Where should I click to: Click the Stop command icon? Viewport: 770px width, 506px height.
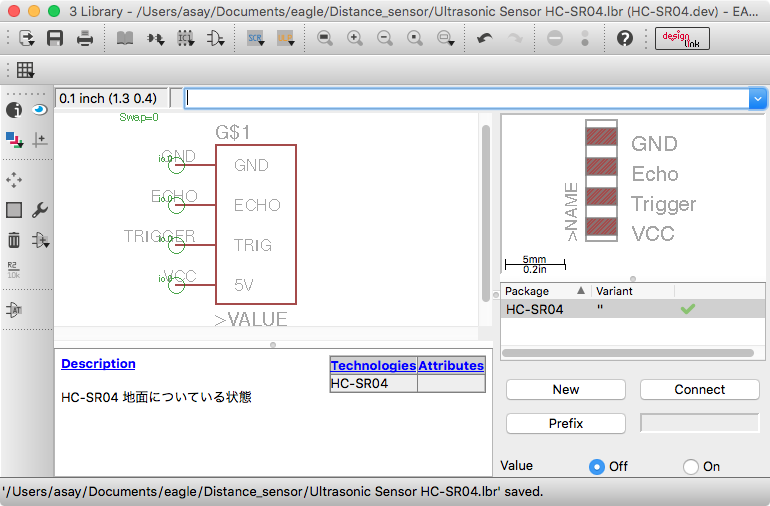point(555,38)
